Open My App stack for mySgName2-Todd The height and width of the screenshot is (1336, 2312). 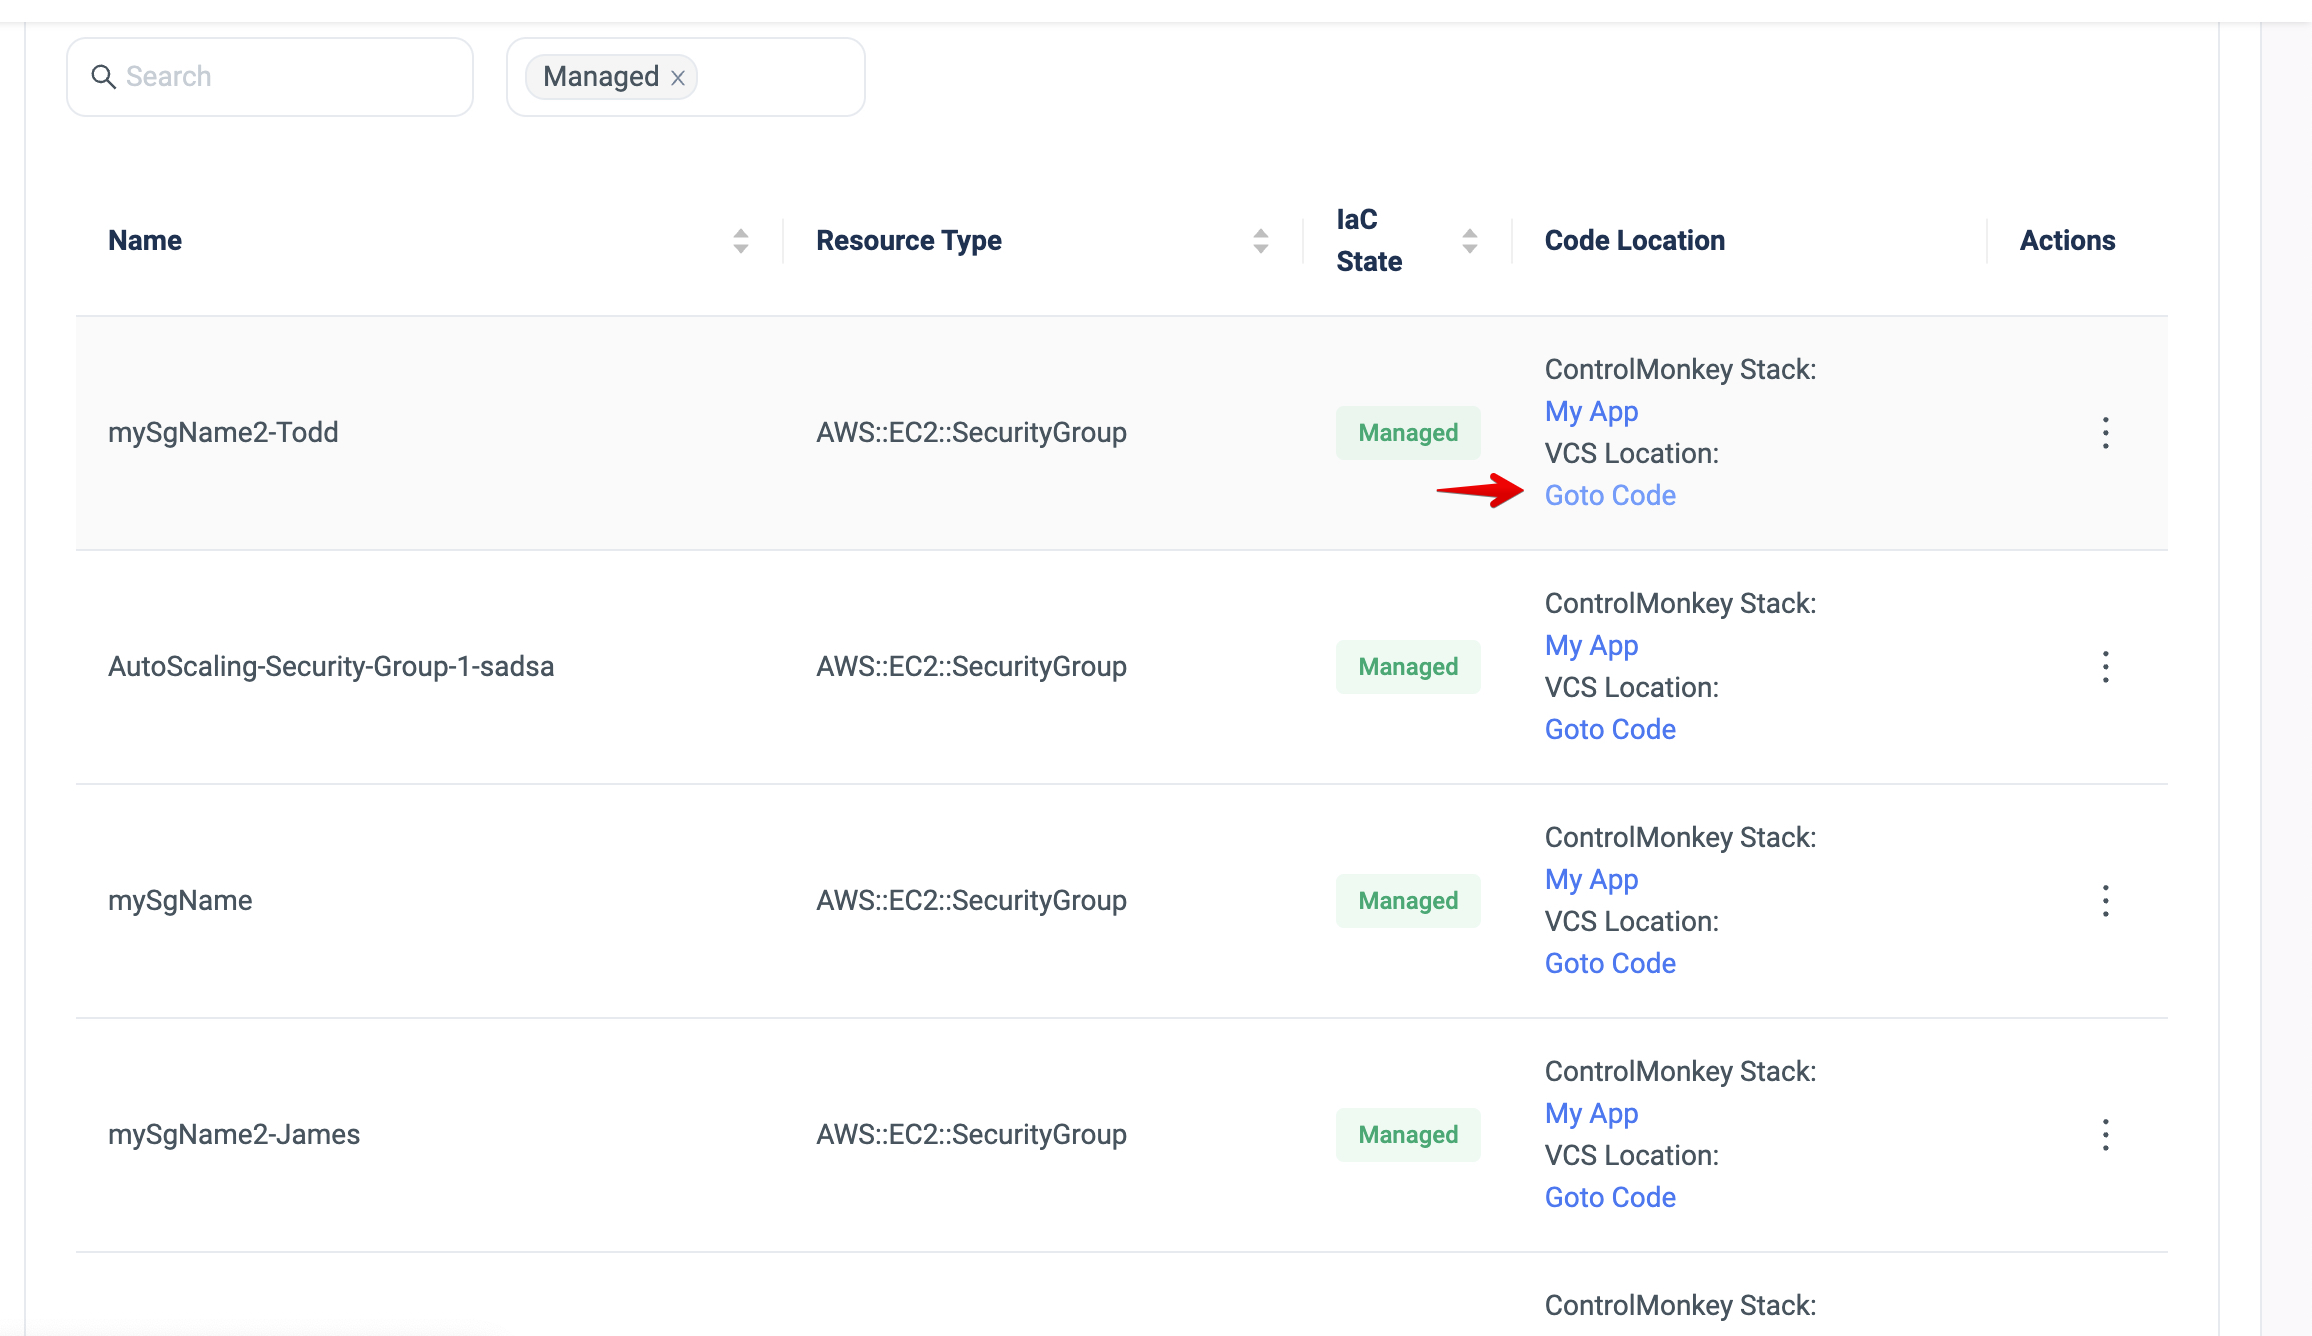[x=1591, y=412]
